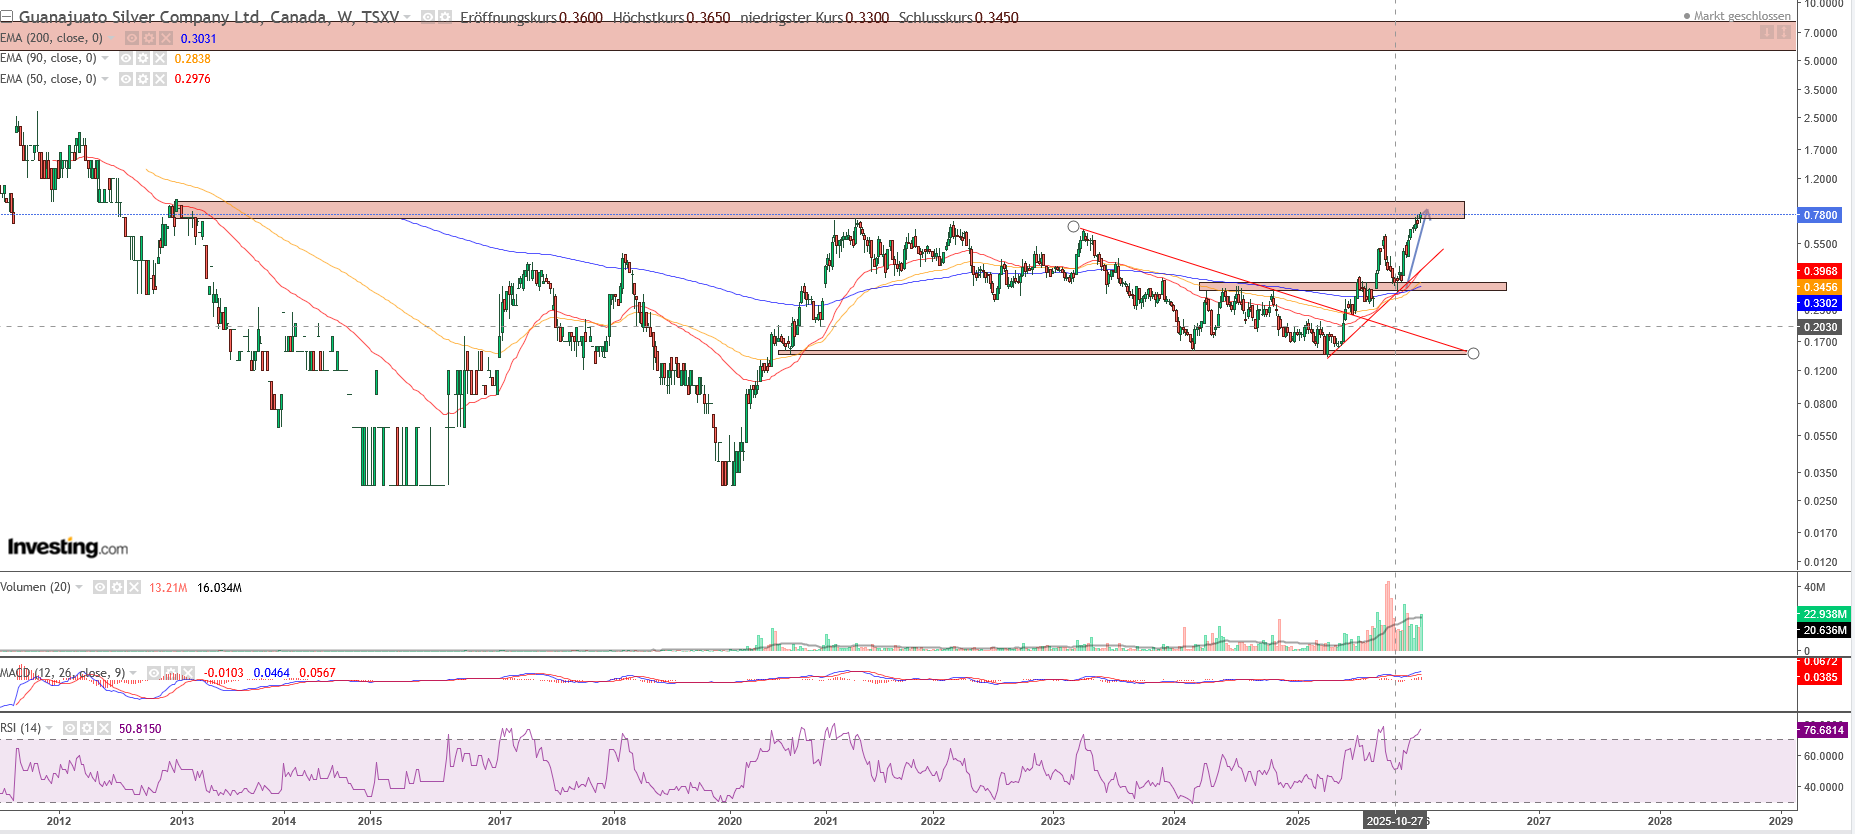Image resolution: width=1855 pixels, height=834 pixels.
Task: Expand the EMA (90, close, 0) dropdown arrow
Action: 105,59
